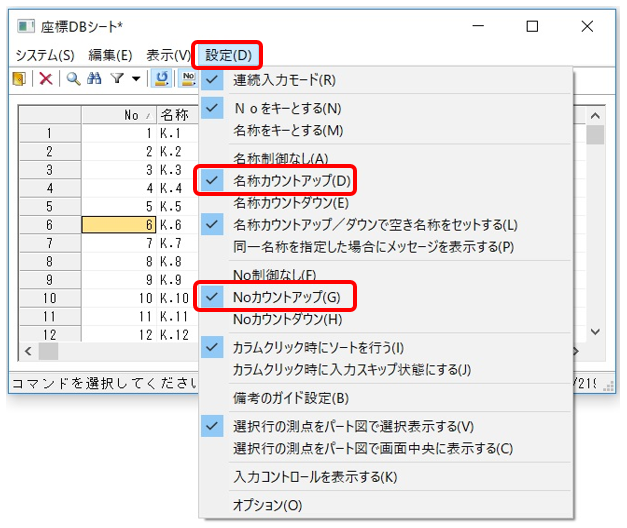
Task: Click the funnel filter icon
Action: click(117, 78)
